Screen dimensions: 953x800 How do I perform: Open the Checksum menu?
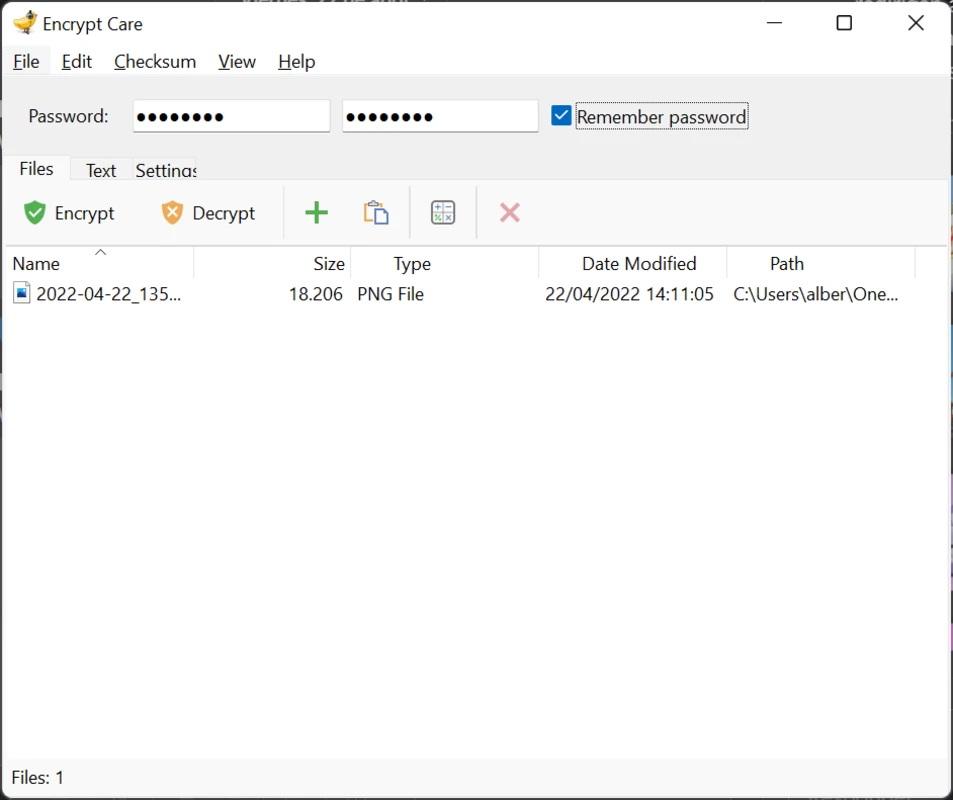tap(155, 62)
